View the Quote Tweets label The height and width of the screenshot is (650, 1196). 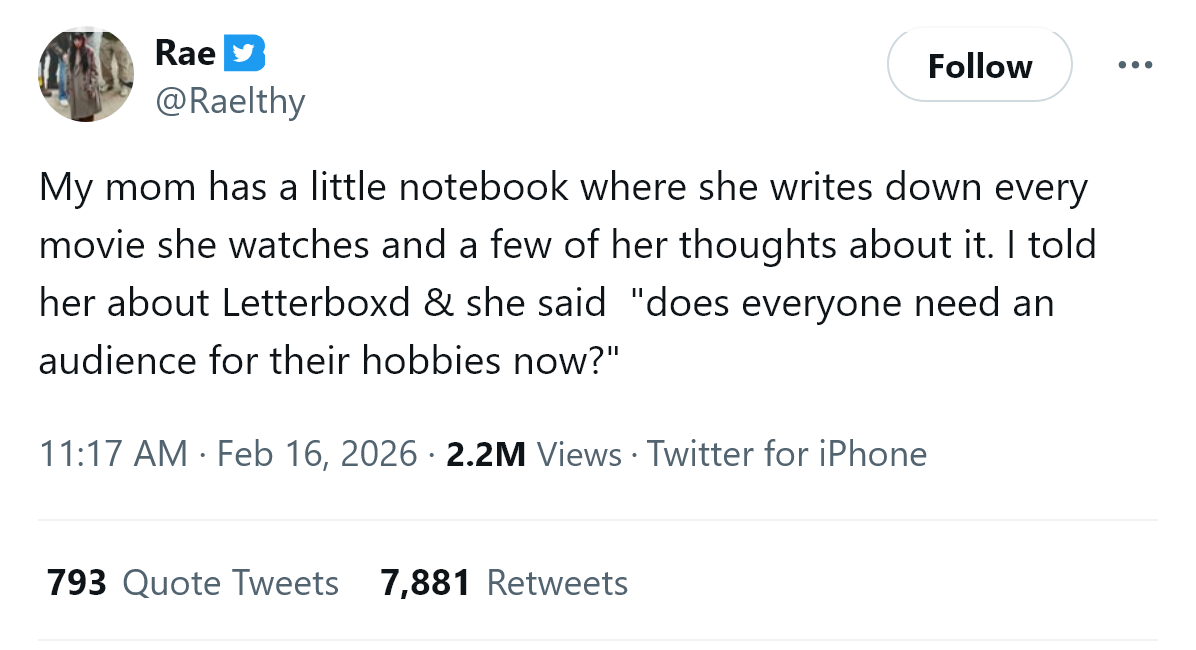[x=230, y=582]
